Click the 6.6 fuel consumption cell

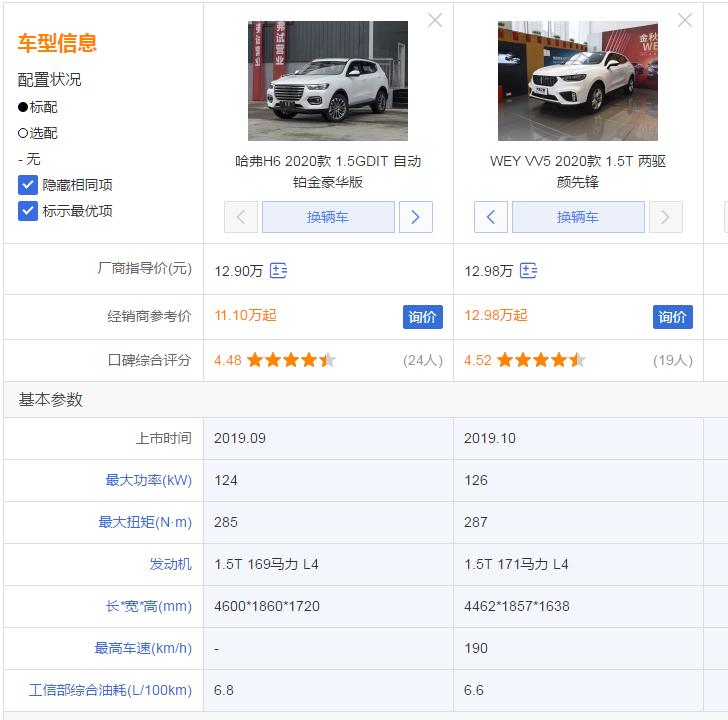click(578, 690)
